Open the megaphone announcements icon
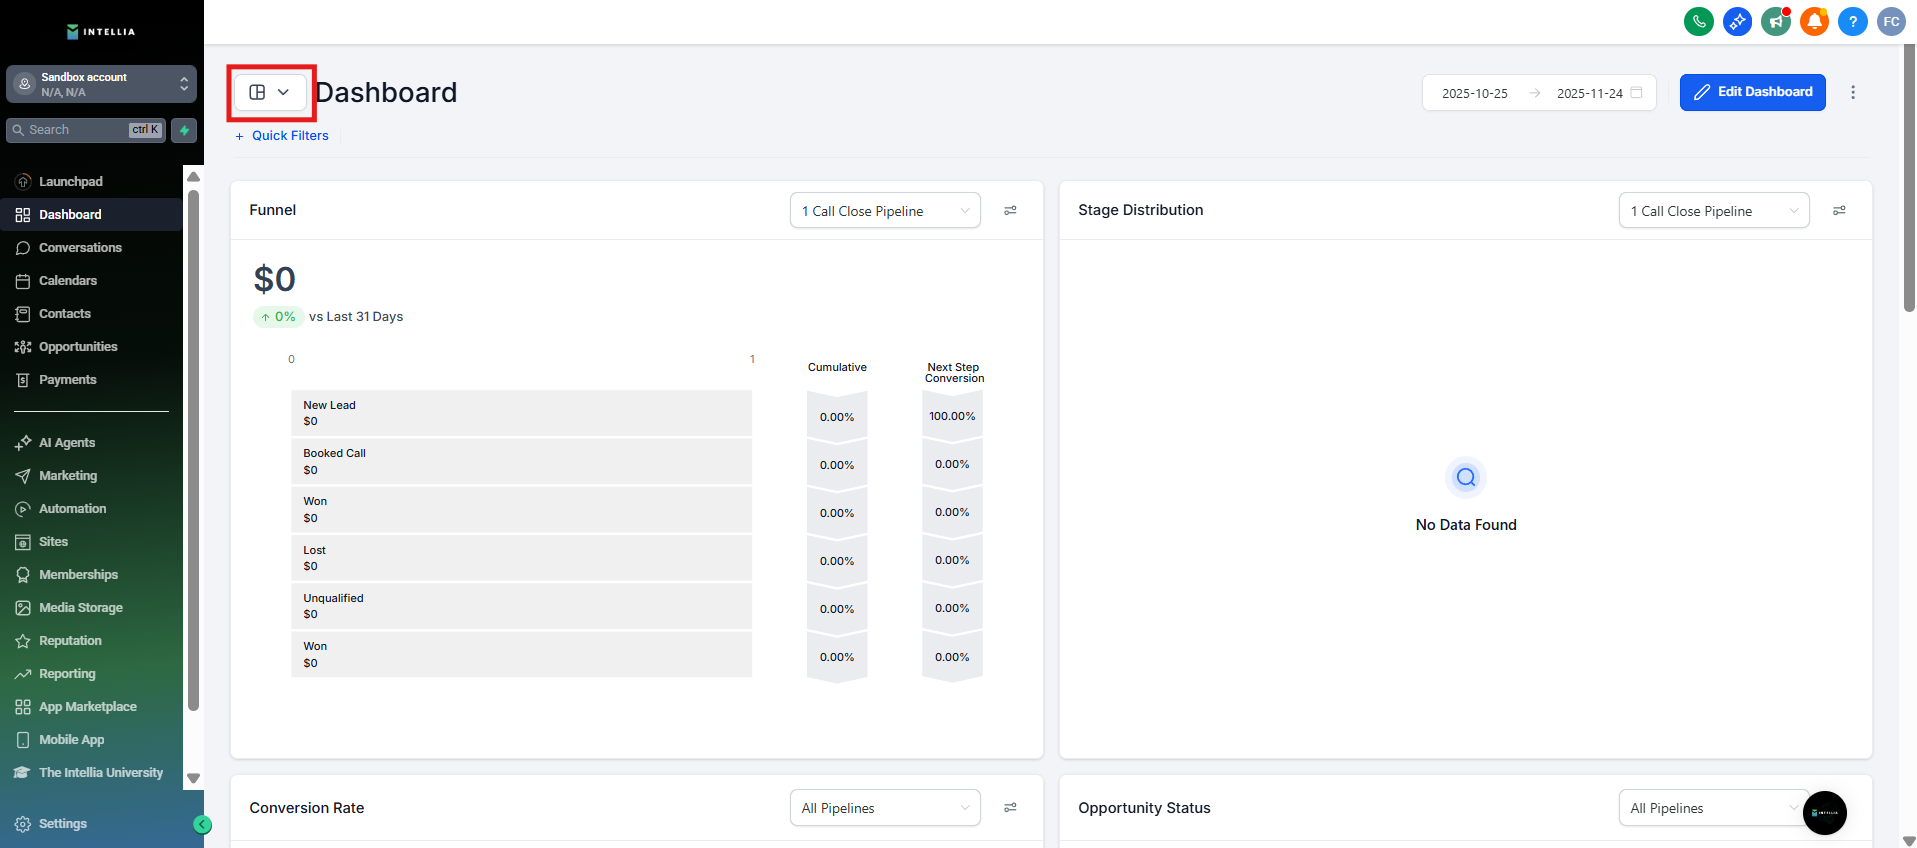The width and height of the screenshot is (1917, 848). 1775,21
